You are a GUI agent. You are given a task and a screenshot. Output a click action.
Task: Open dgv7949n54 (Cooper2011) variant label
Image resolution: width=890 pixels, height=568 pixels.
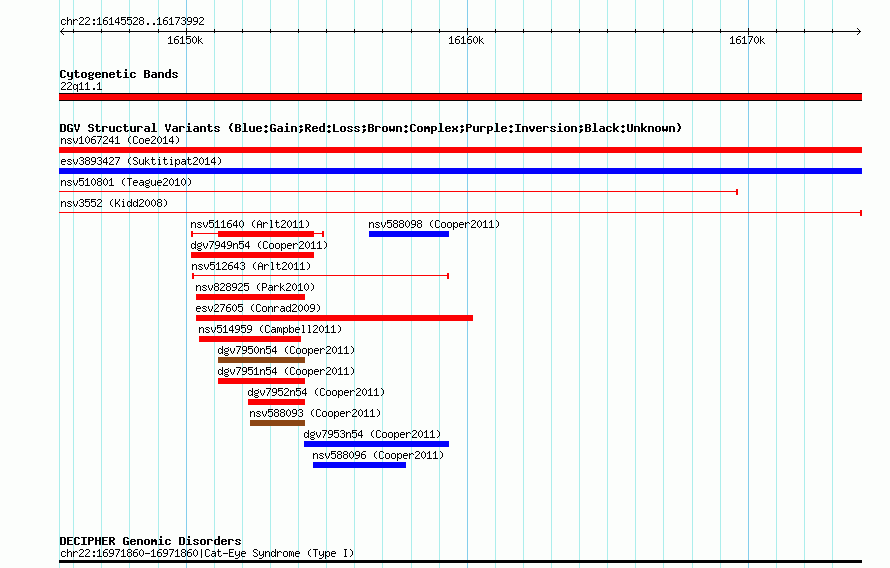(x=259, y=245)
